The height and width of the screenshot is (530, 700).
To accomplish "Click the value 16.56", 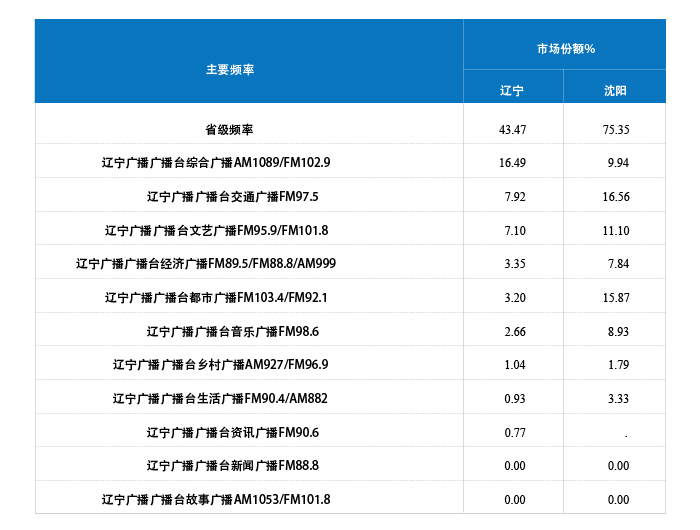I will (x=616, y=196).
